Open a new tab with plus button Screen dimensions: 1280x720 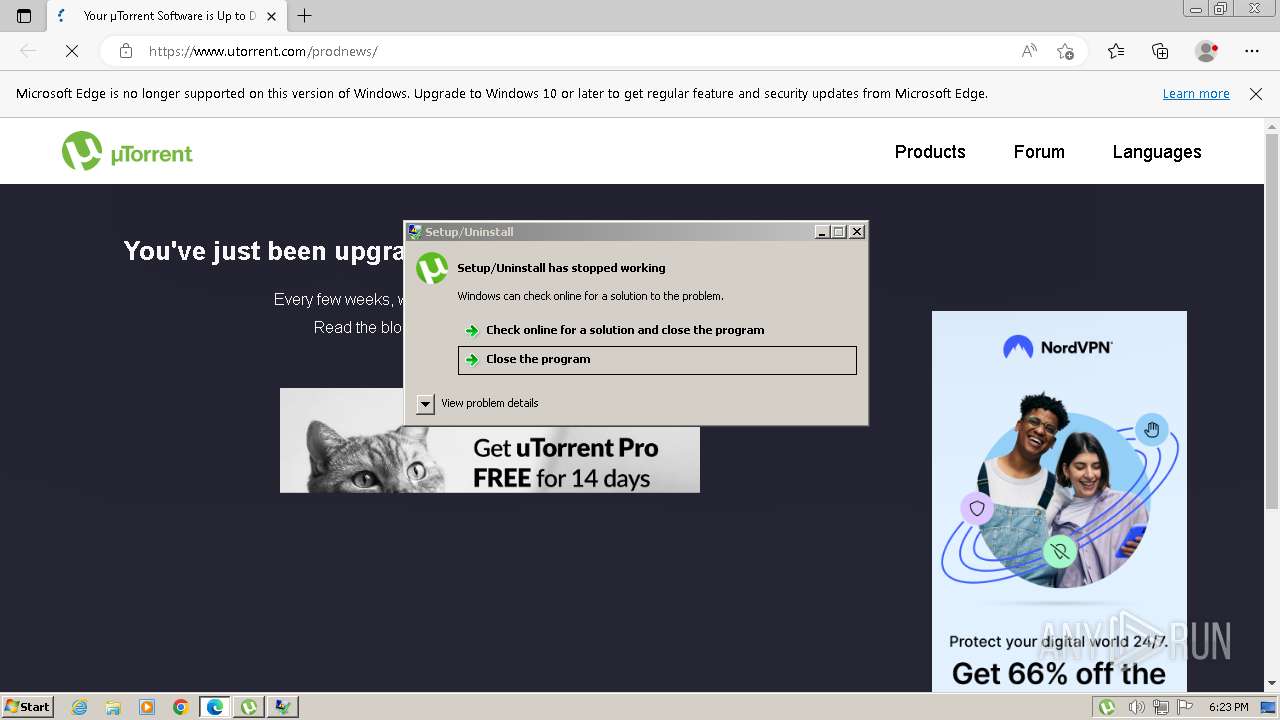click(x=305, y=16)
